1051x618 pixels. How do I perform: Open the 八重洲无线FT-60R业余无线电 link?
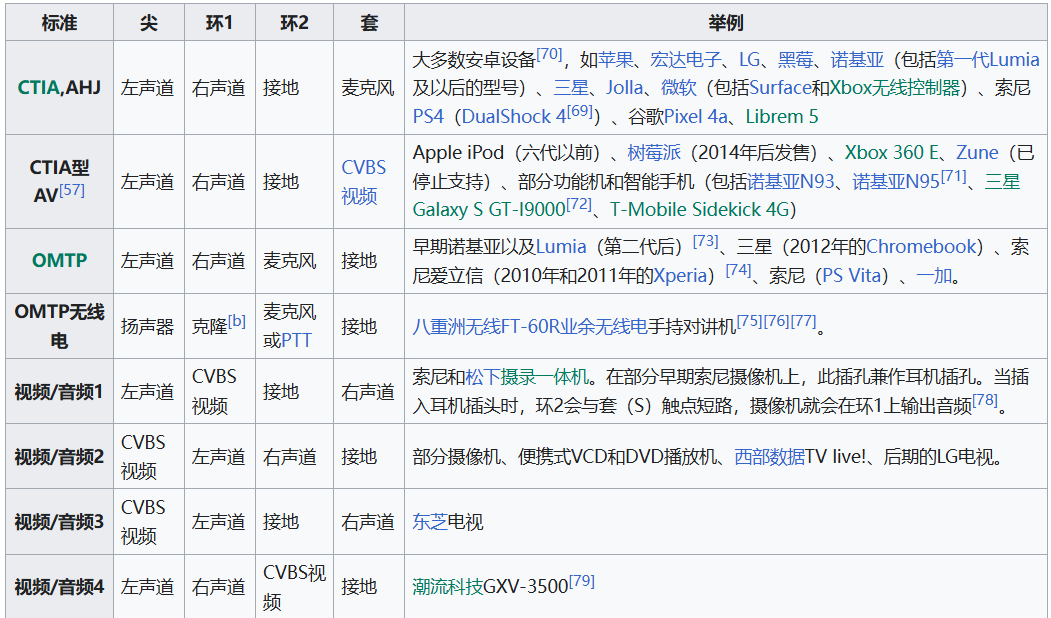(530, 326)
